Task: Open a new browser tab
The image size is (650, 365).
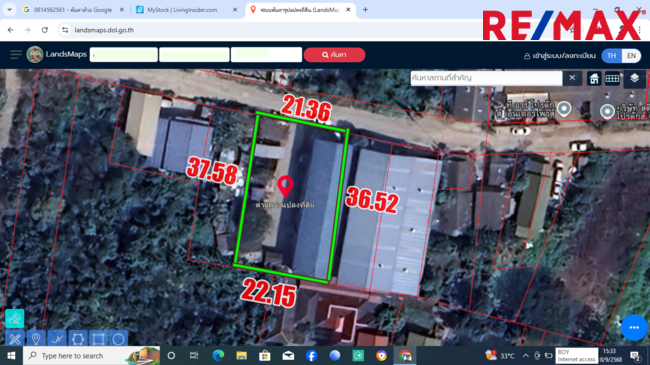Action: (365, 10)
